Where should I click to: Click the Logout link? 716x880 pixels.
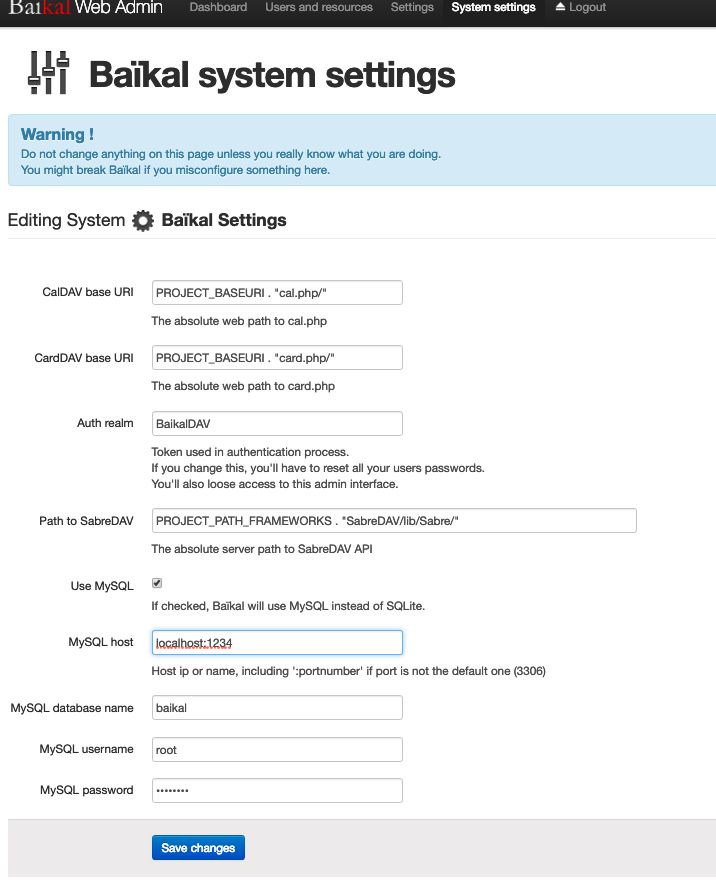click(x=587, y=7)
